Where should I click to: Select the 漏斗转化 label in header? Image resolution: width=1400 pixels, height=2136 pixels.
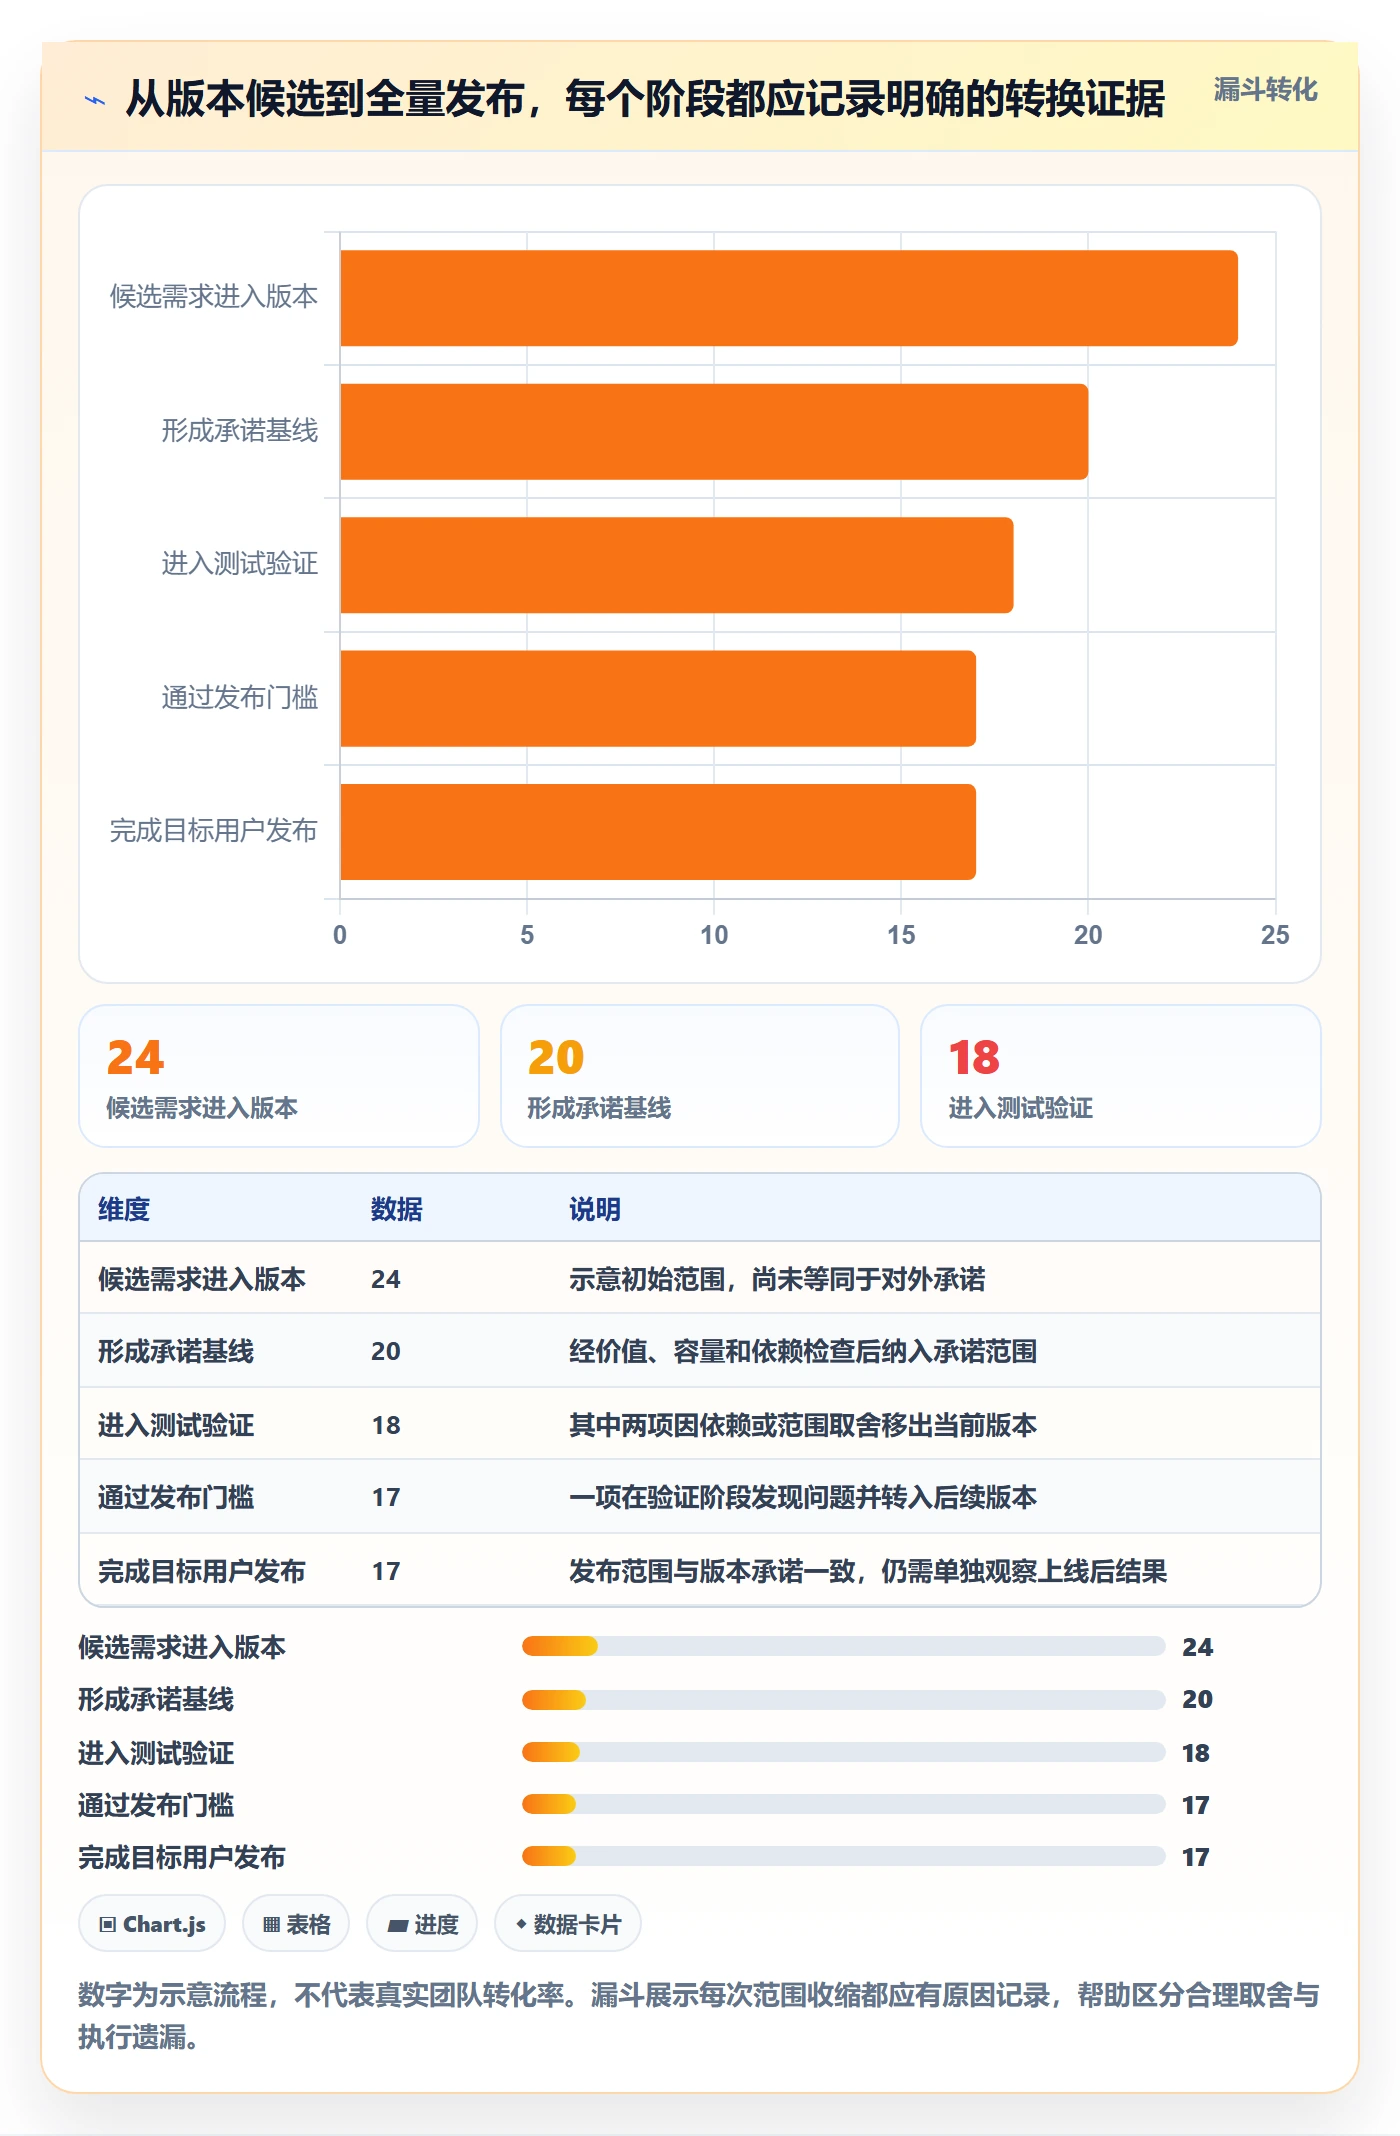(1265, 90)
